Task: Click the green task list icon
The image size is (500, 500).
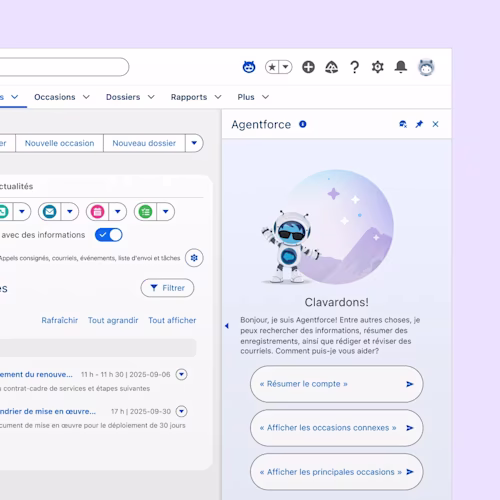Action: (145, 212)
